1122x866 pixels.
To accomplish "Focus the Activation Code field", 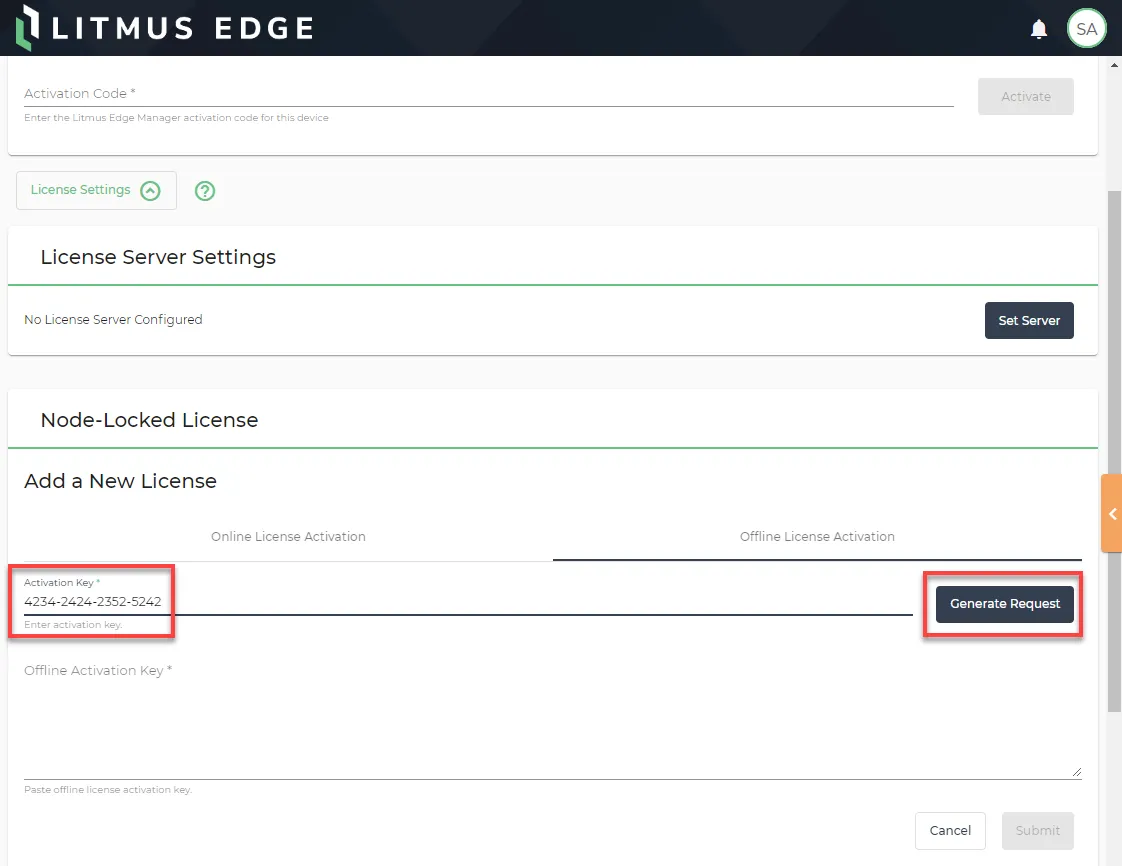I will point(489,94).
